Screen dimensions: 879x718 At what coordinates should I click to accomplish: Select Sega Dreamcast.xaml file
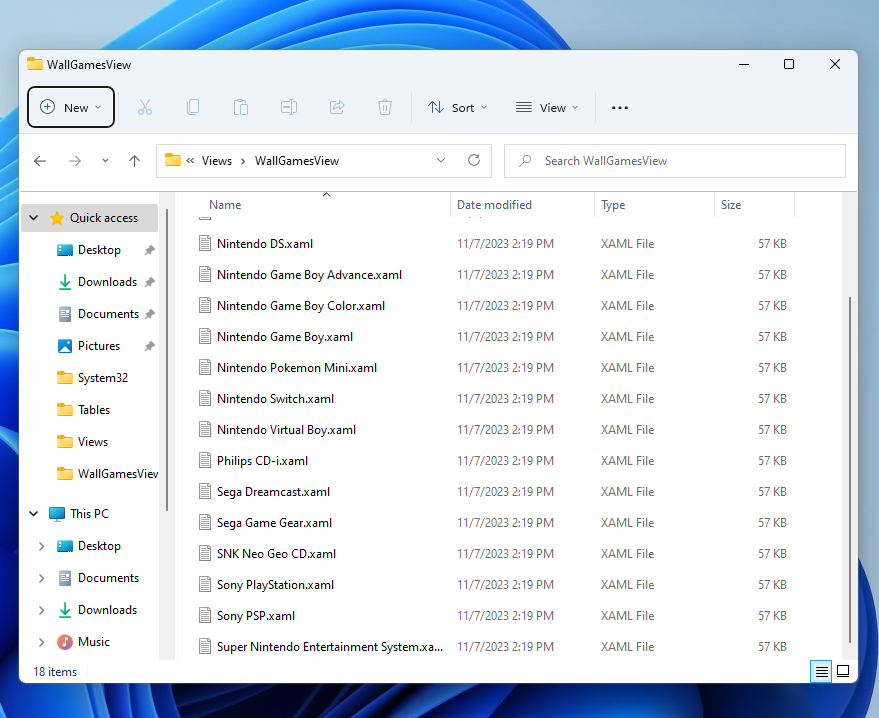tap(273, 492)
